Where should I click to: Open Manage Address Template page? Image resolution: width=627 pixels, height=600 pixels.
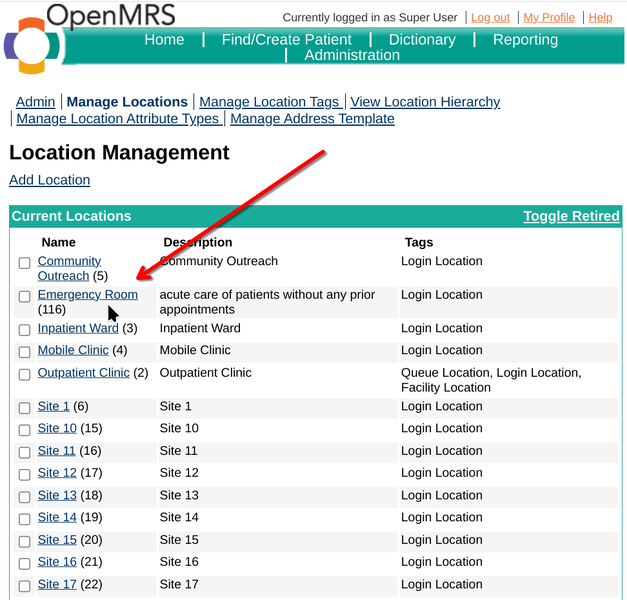tap(312, 119)
